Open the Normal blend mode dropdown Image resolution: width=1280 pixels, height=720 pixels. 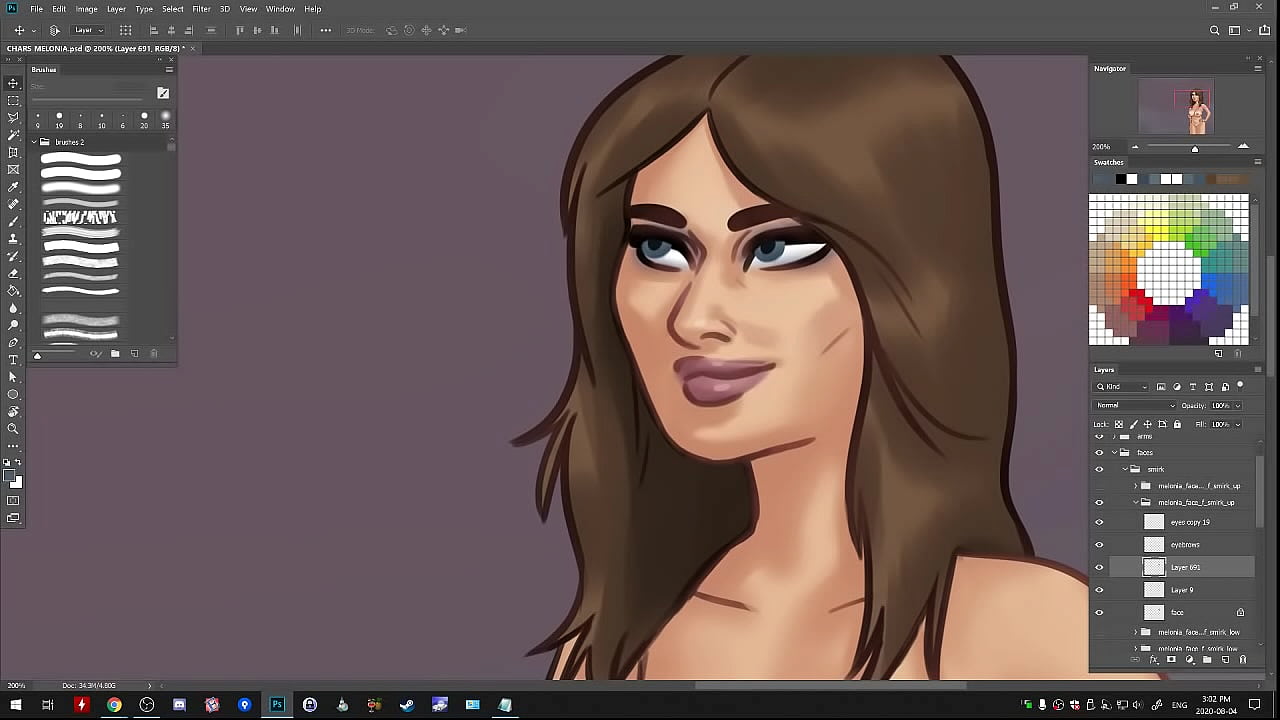[x=1135, y=406]
